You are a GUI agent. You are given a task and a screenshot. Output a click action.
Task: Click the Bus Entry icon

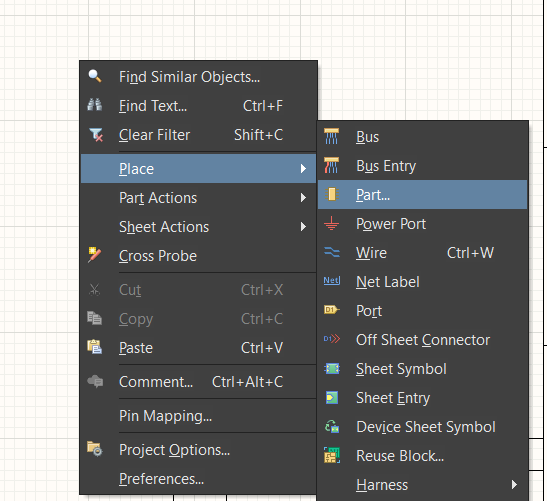coord(331,165)
